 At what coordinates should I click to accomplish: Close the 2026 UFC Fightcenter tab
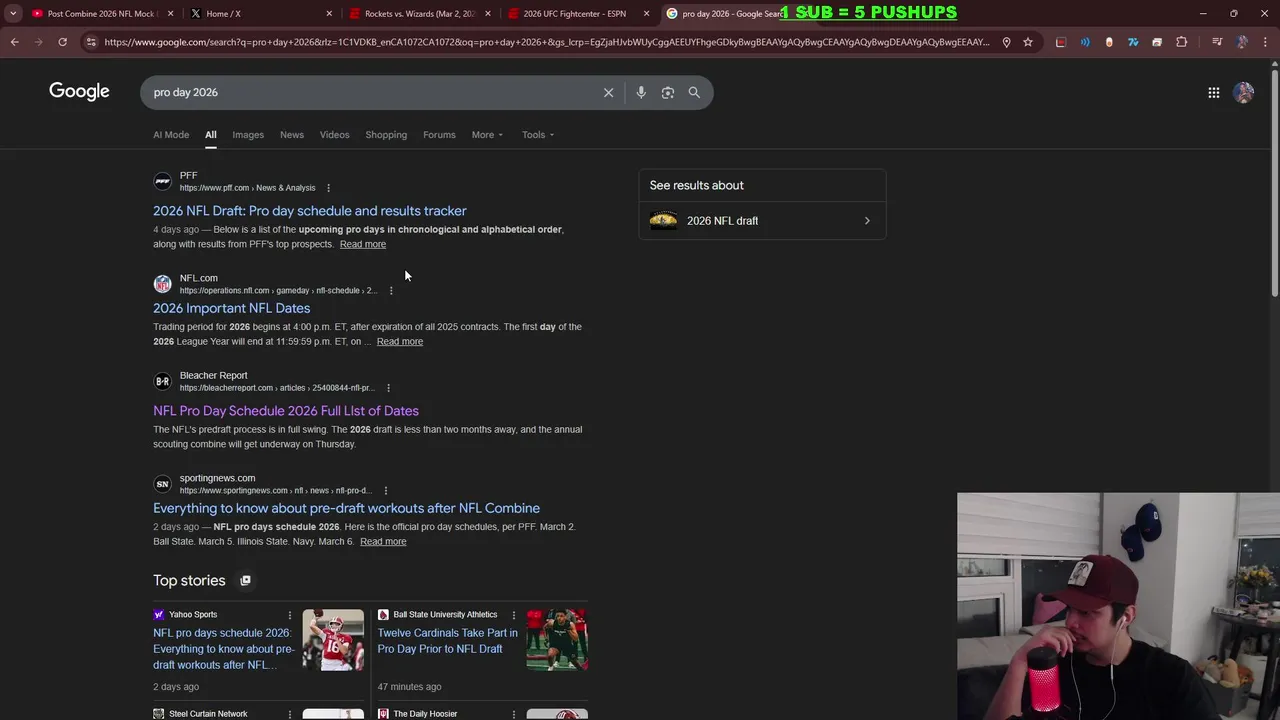pos(646,14)
